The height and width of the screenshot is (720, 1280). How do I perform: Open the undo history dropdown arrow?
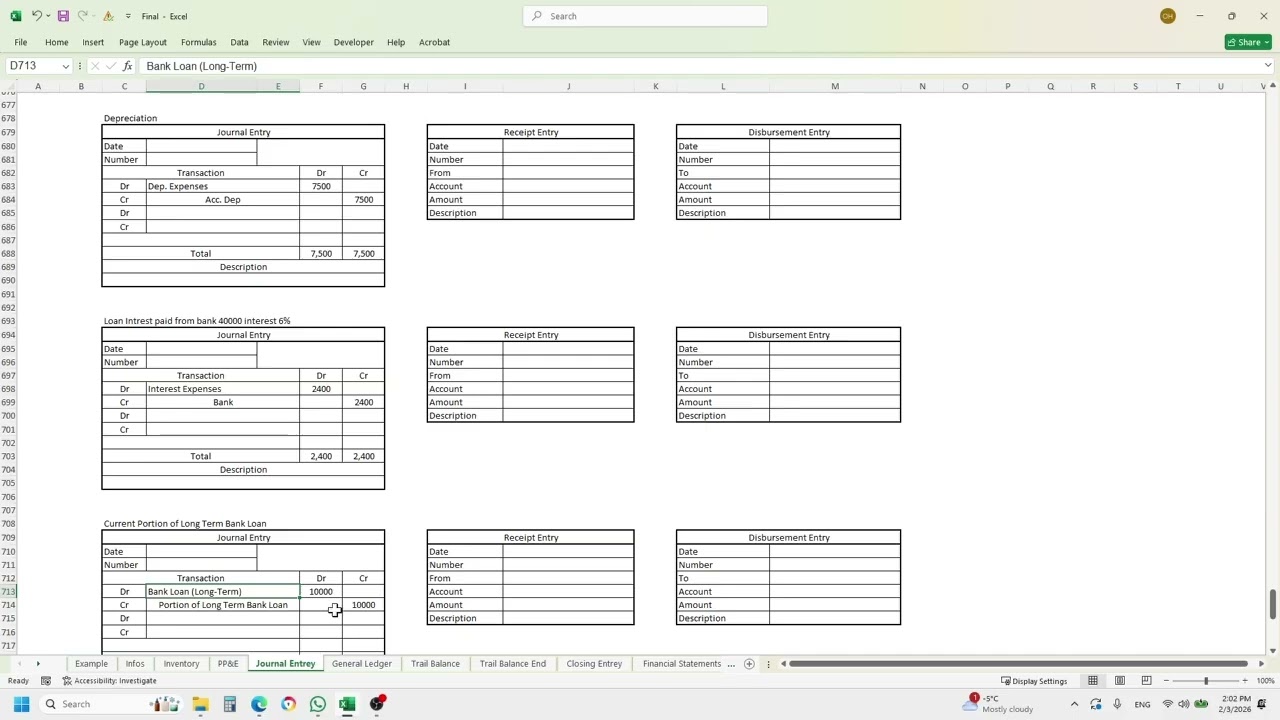click(49, 16)
